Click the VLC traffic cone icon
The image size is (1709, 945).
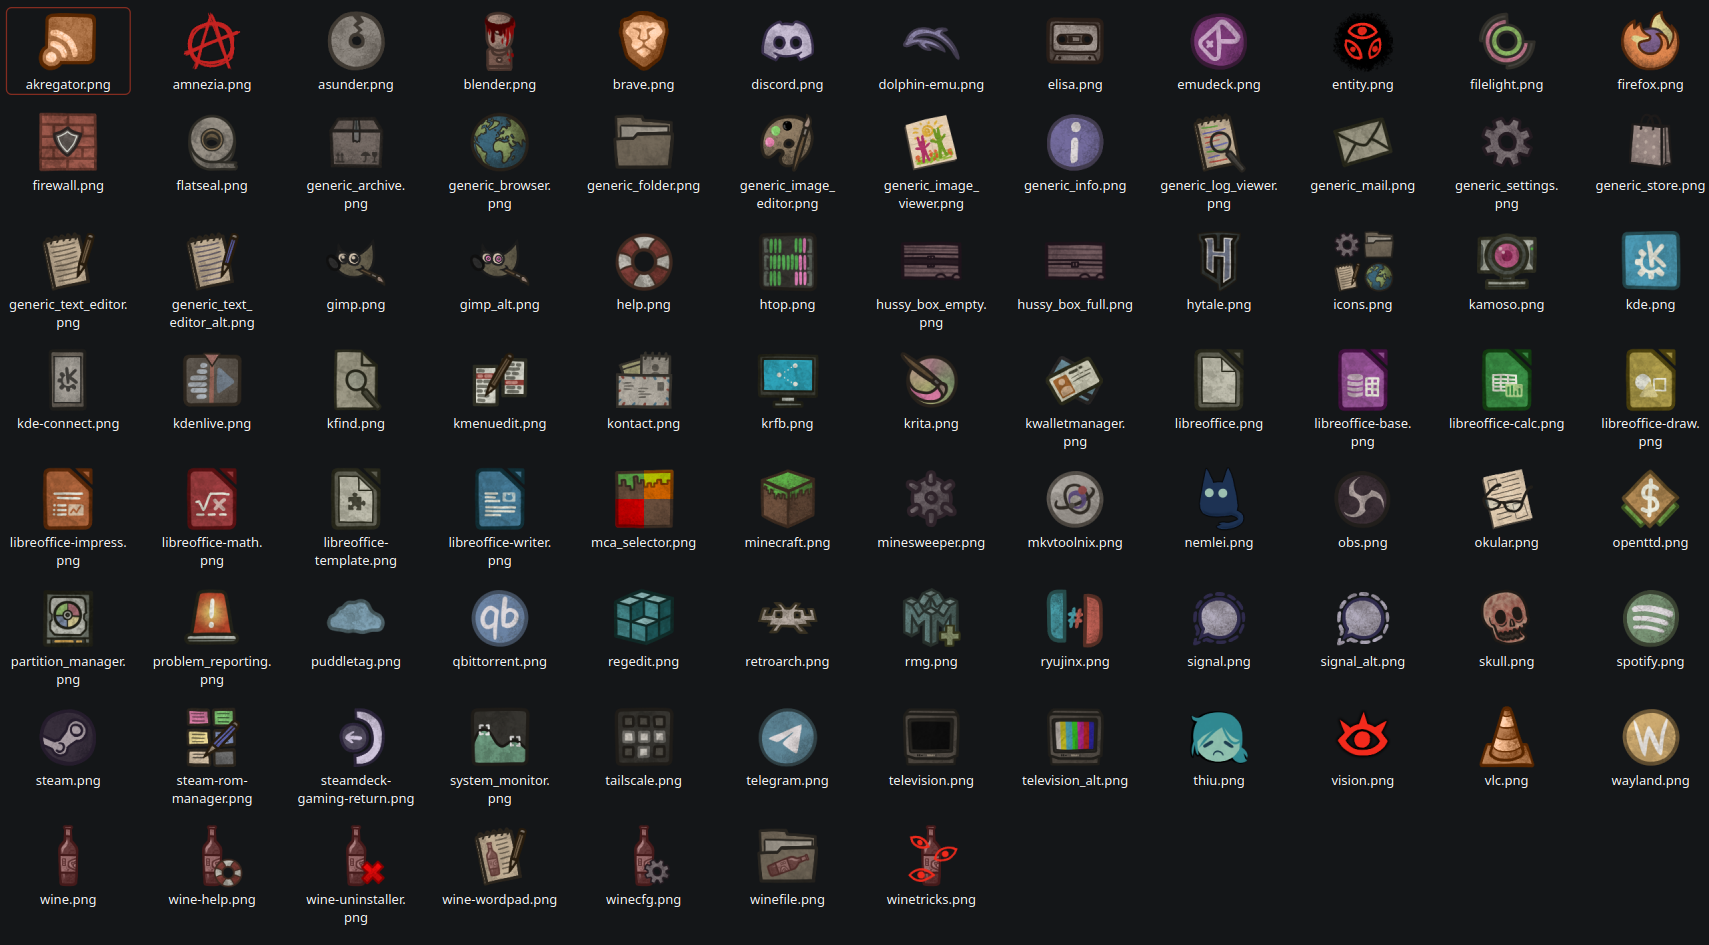[x=1507, y=737]
